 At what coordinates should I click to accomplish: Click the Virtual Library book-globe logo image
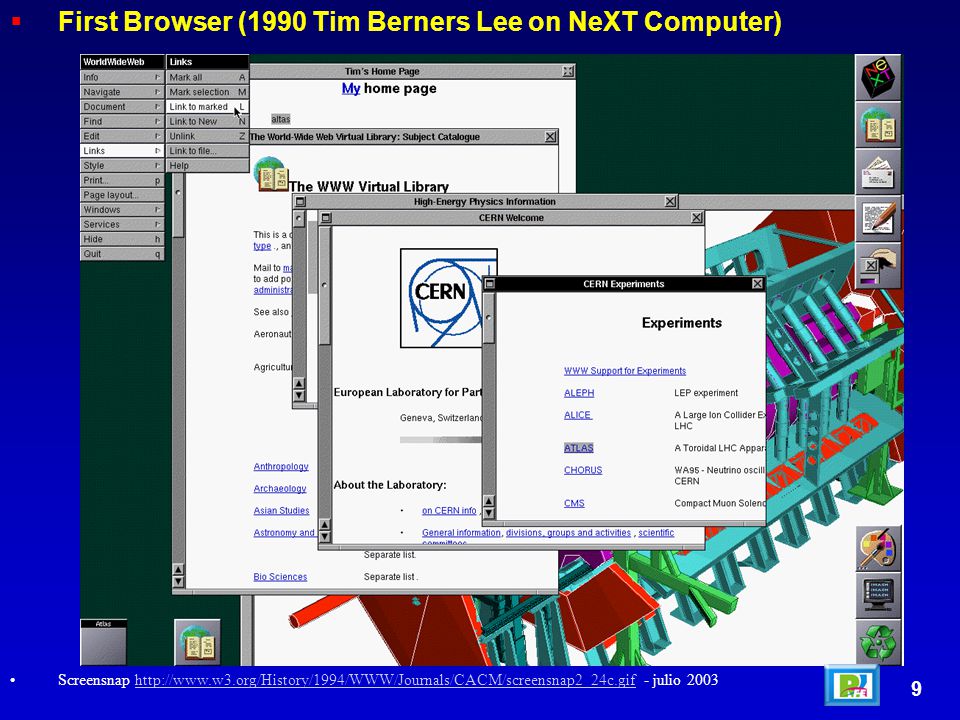271,174
